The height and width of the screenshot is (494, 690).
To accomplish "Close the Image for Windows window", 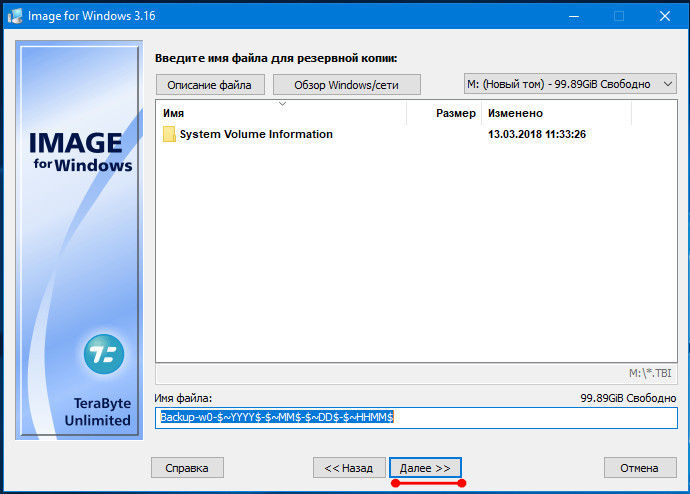I will [665, 16].
